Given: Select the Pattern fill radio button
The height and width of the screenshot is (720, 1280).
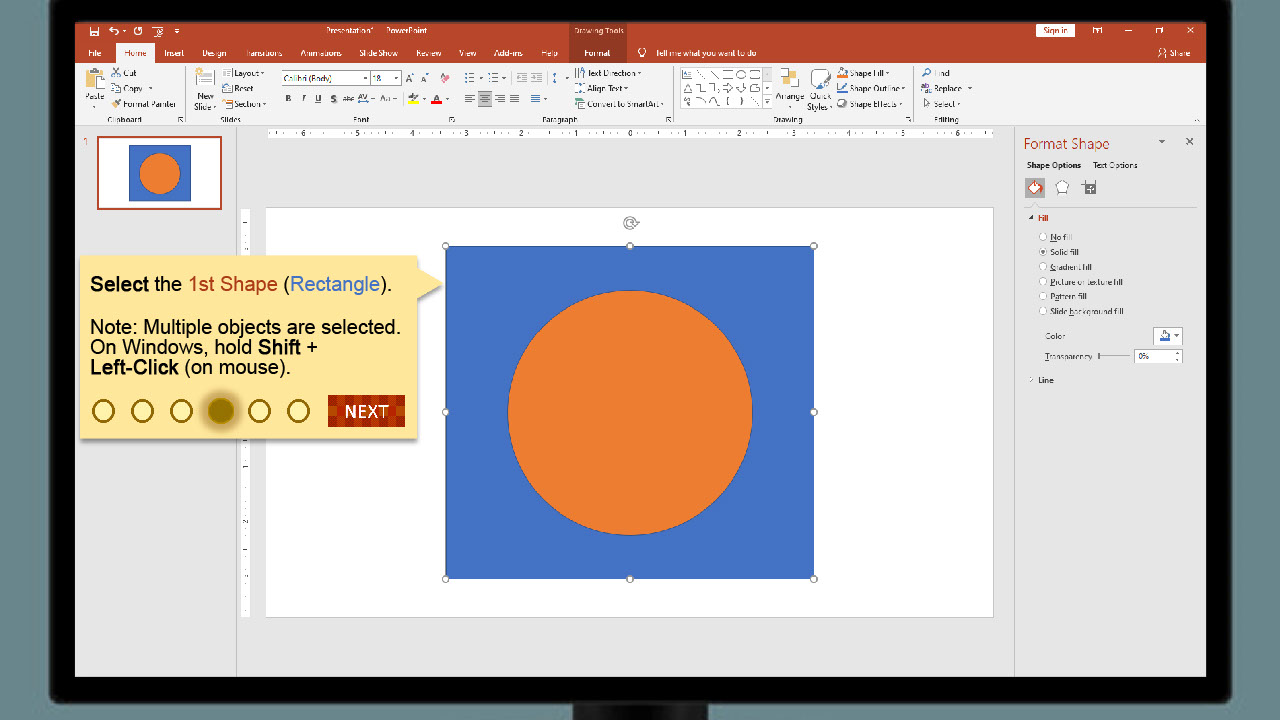Looking at the screenshot, I should [1043, 296].
